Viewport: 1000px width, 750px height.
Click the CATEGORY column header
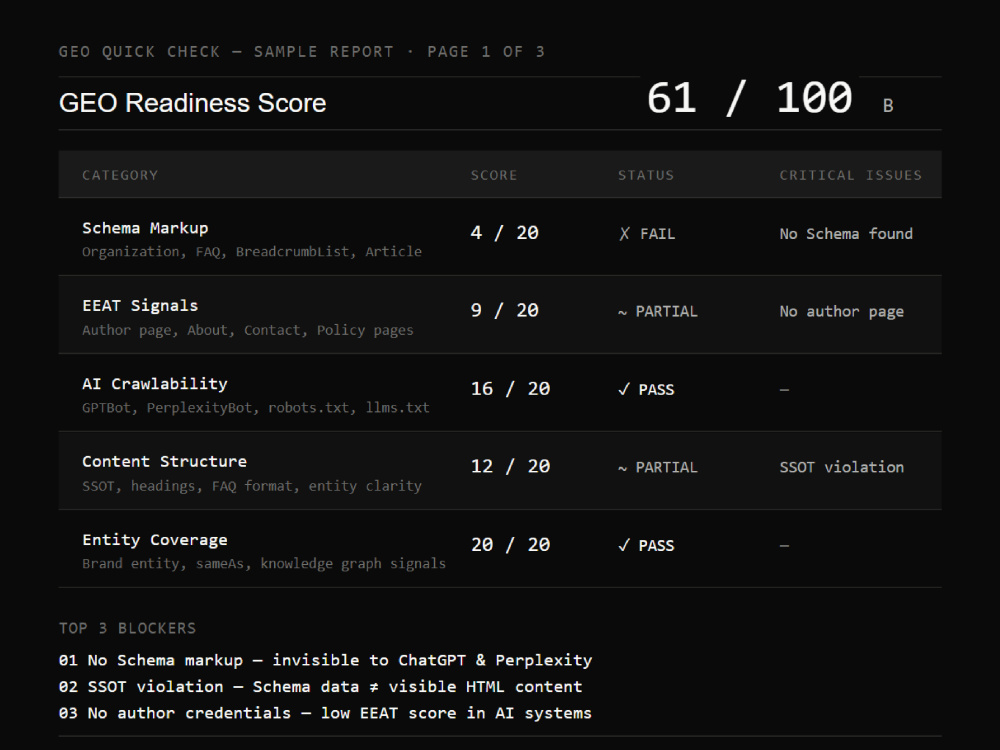pyautogui.click(x=120, y=175)
